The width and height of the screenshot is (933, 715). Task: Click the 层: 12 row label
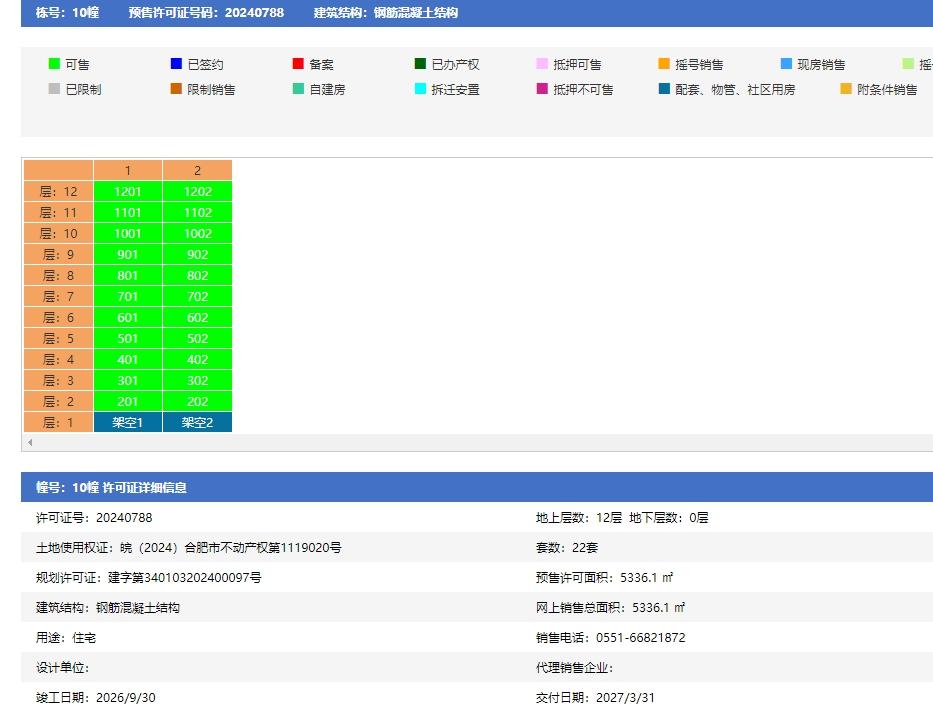[x=58, y=192]
